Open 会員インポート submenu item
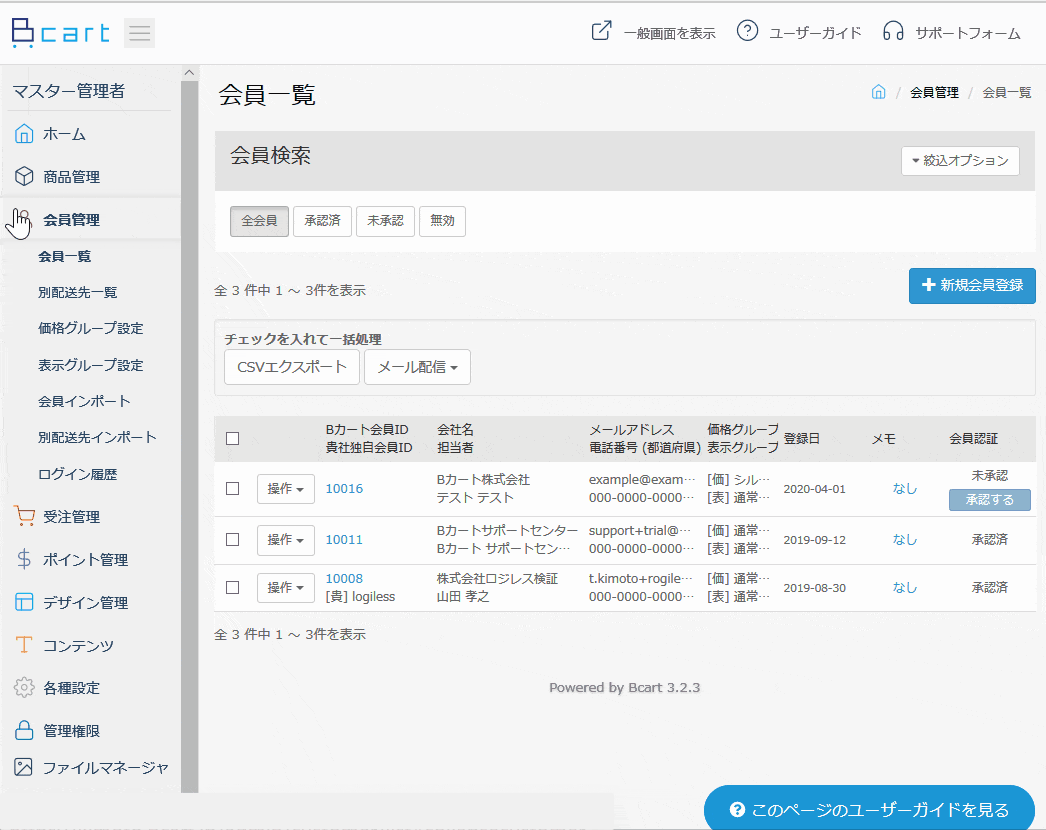 coord(84,401)
